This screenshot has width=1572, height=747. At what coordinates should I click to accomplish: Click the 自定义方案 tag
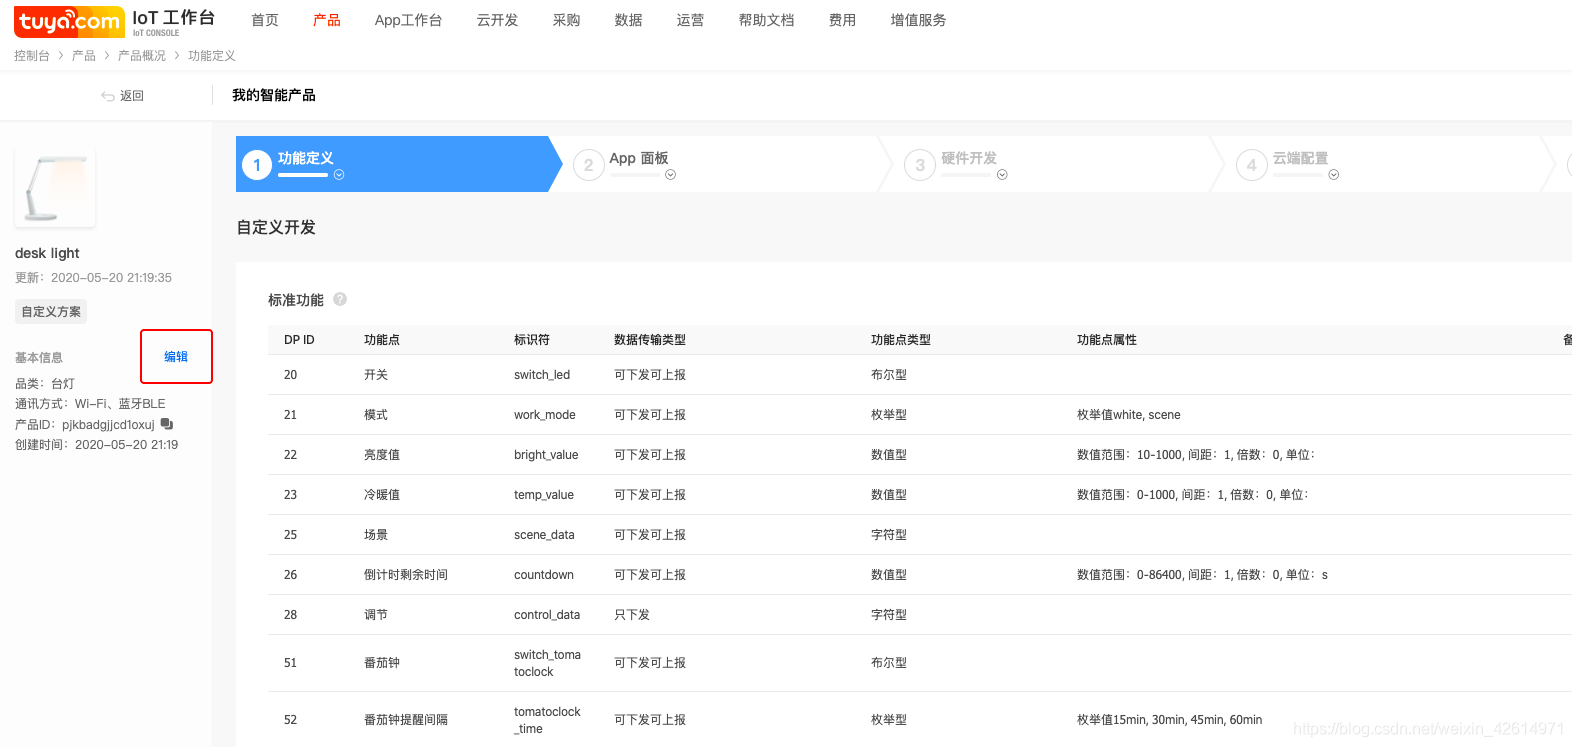point(51,312)
